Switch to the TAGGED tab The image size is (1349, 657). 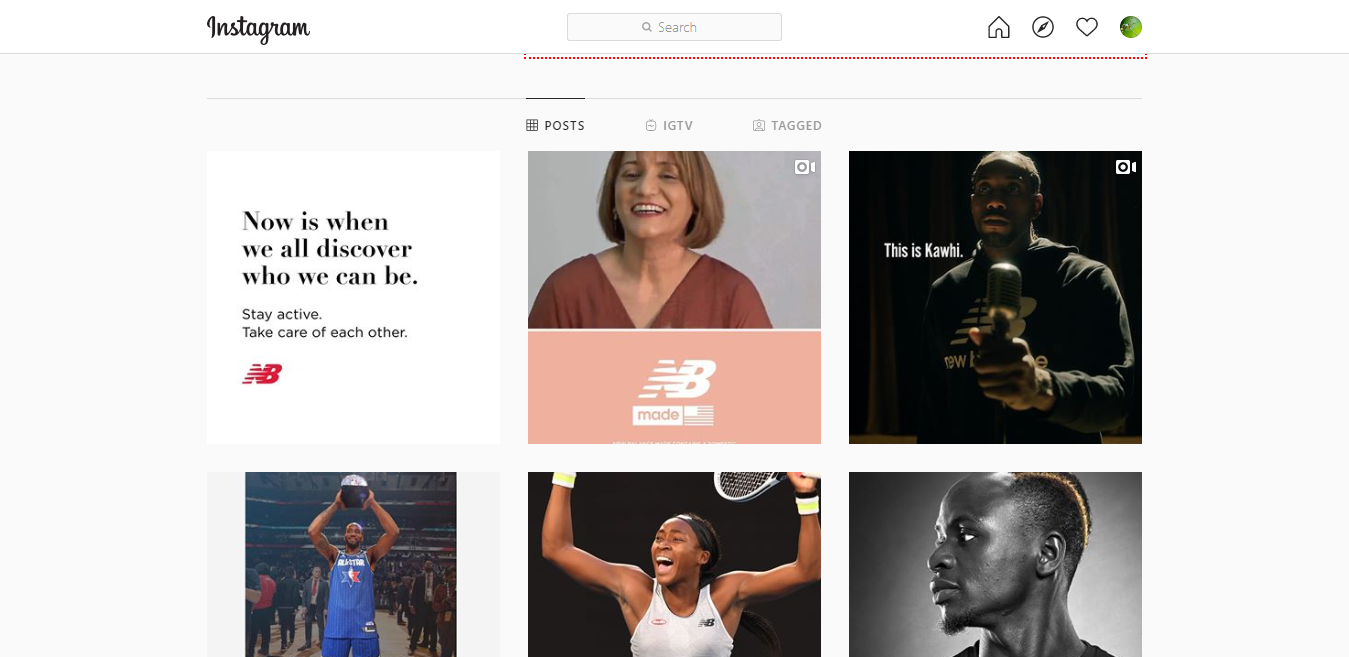pos(787,126)
